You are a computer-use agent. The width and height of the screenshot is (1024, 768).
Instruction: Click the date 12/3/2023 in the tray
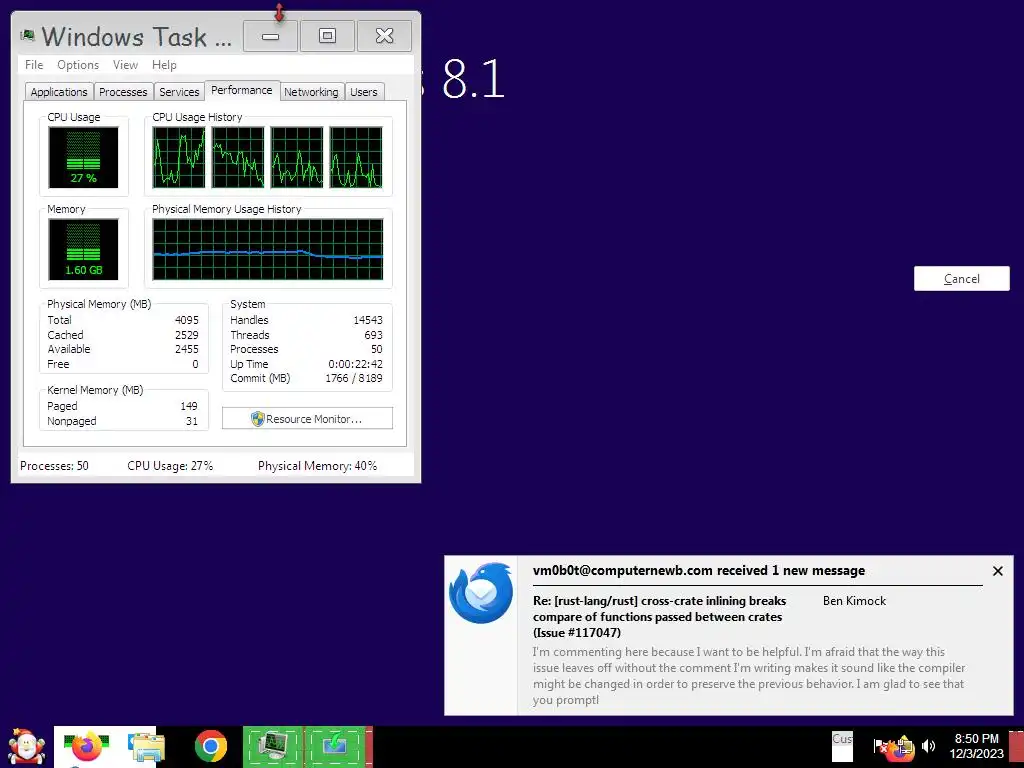tap(976, 754)
